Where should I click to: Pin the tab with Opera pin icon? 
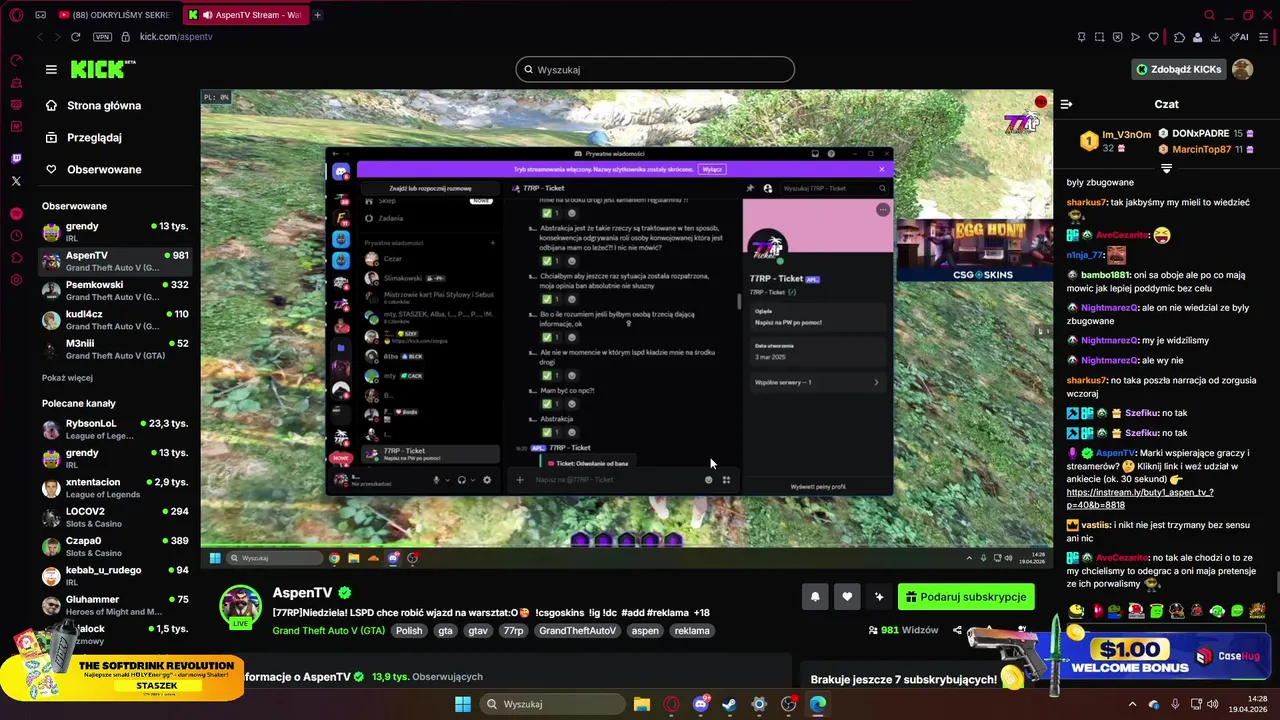tap(1081, 37)
